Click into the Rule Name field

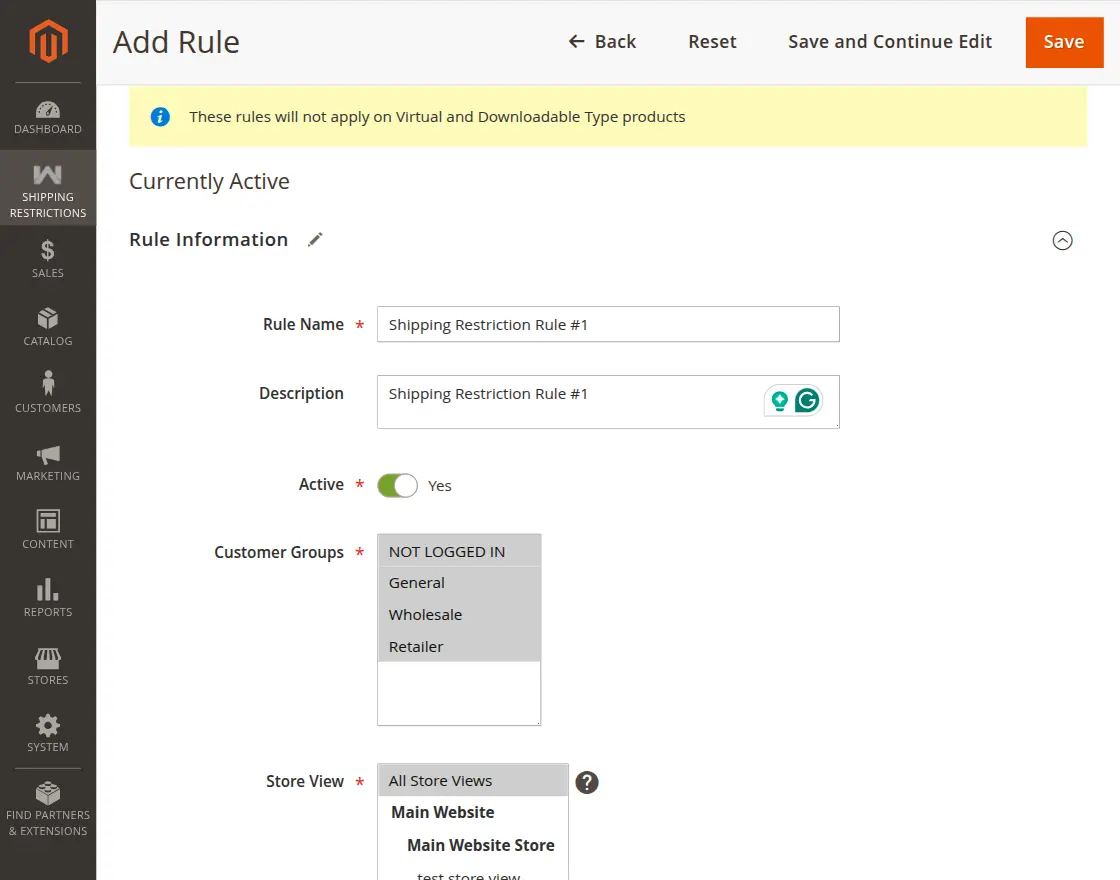click(x=608, y=324)
